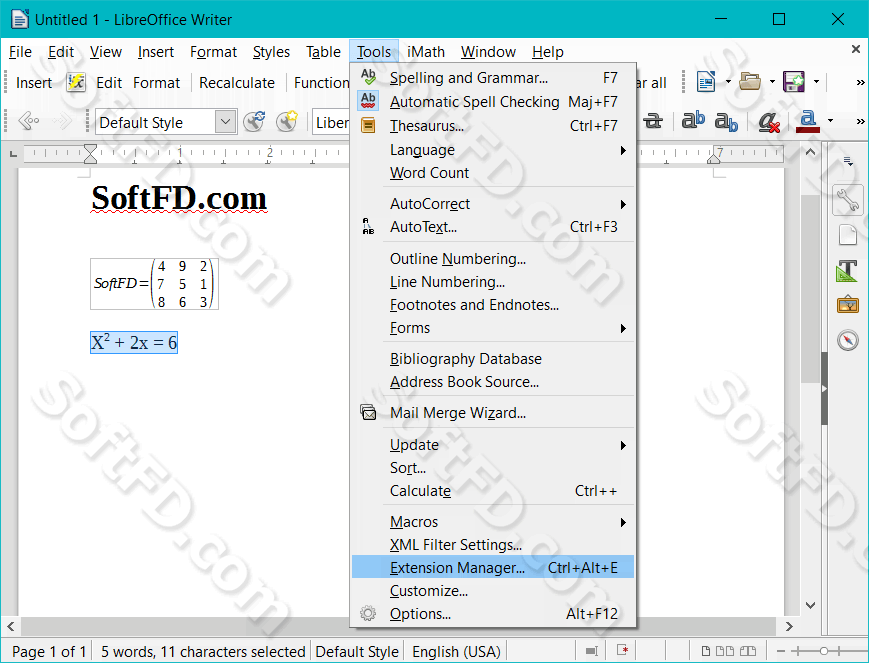
Task: Click Spelling and Grammar menu icon
Action: point(368,77)
